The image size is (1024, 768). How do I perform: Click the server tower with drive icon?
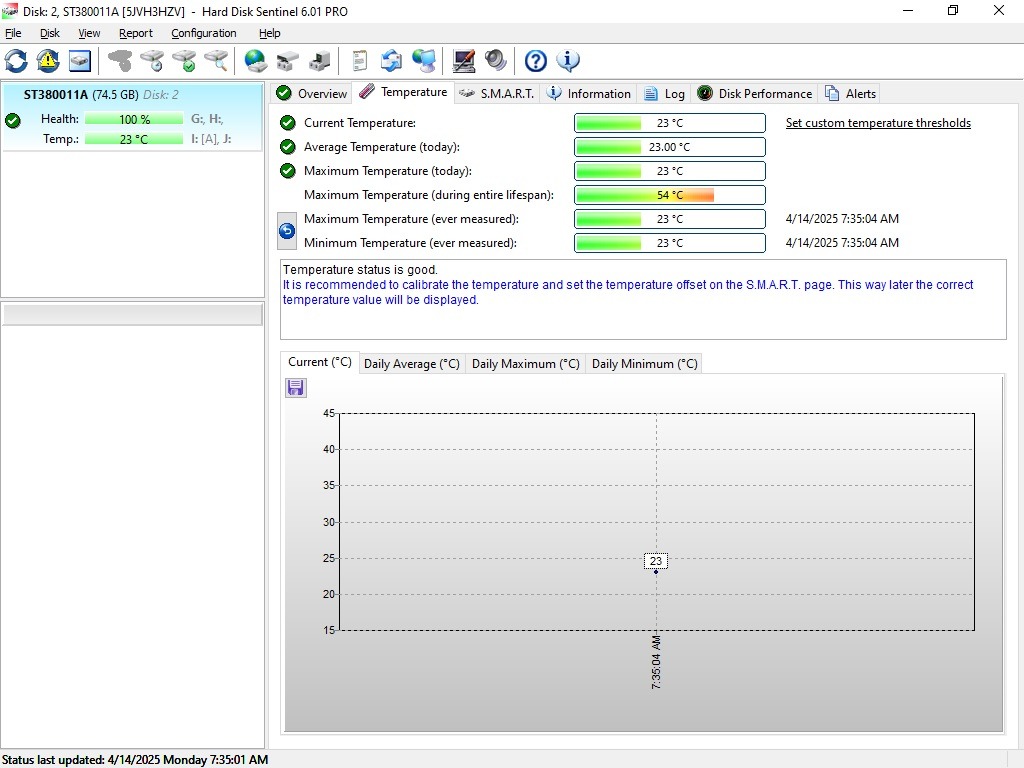pyautogui.click(x=319, y=61)
